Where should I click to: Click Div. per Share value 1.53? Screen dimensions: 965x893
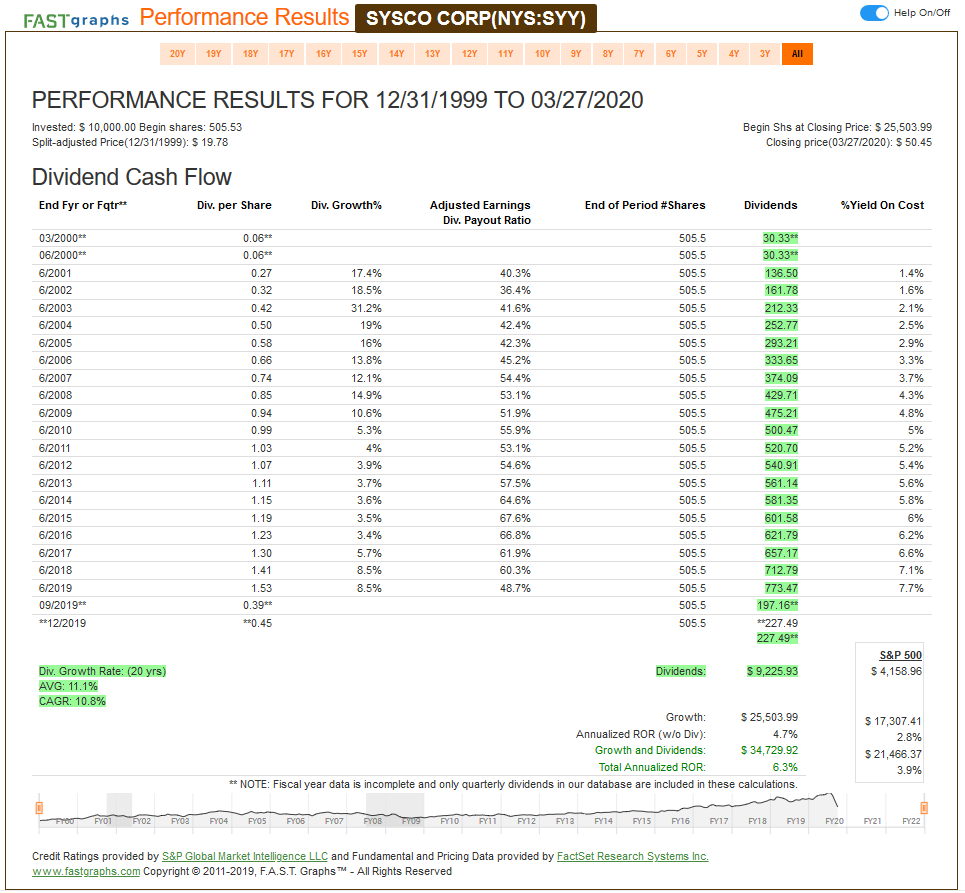pos(261,588)
